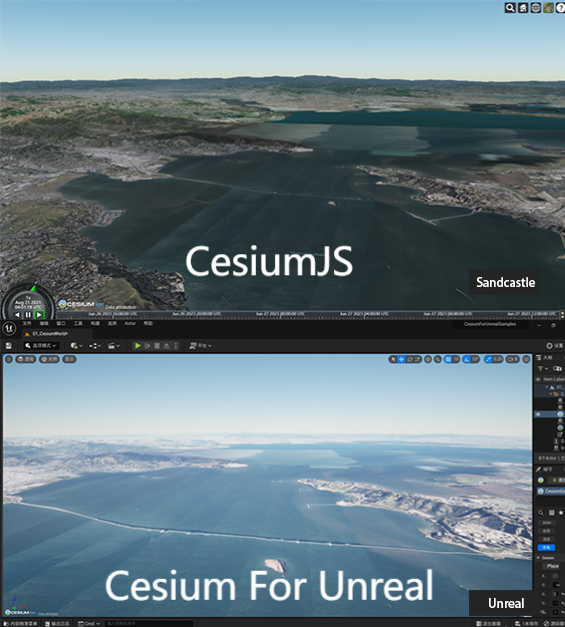This screenshot has height=627, width=565.
Task: Click the skip frame button beside Play
Action: [x=148, y=345]
